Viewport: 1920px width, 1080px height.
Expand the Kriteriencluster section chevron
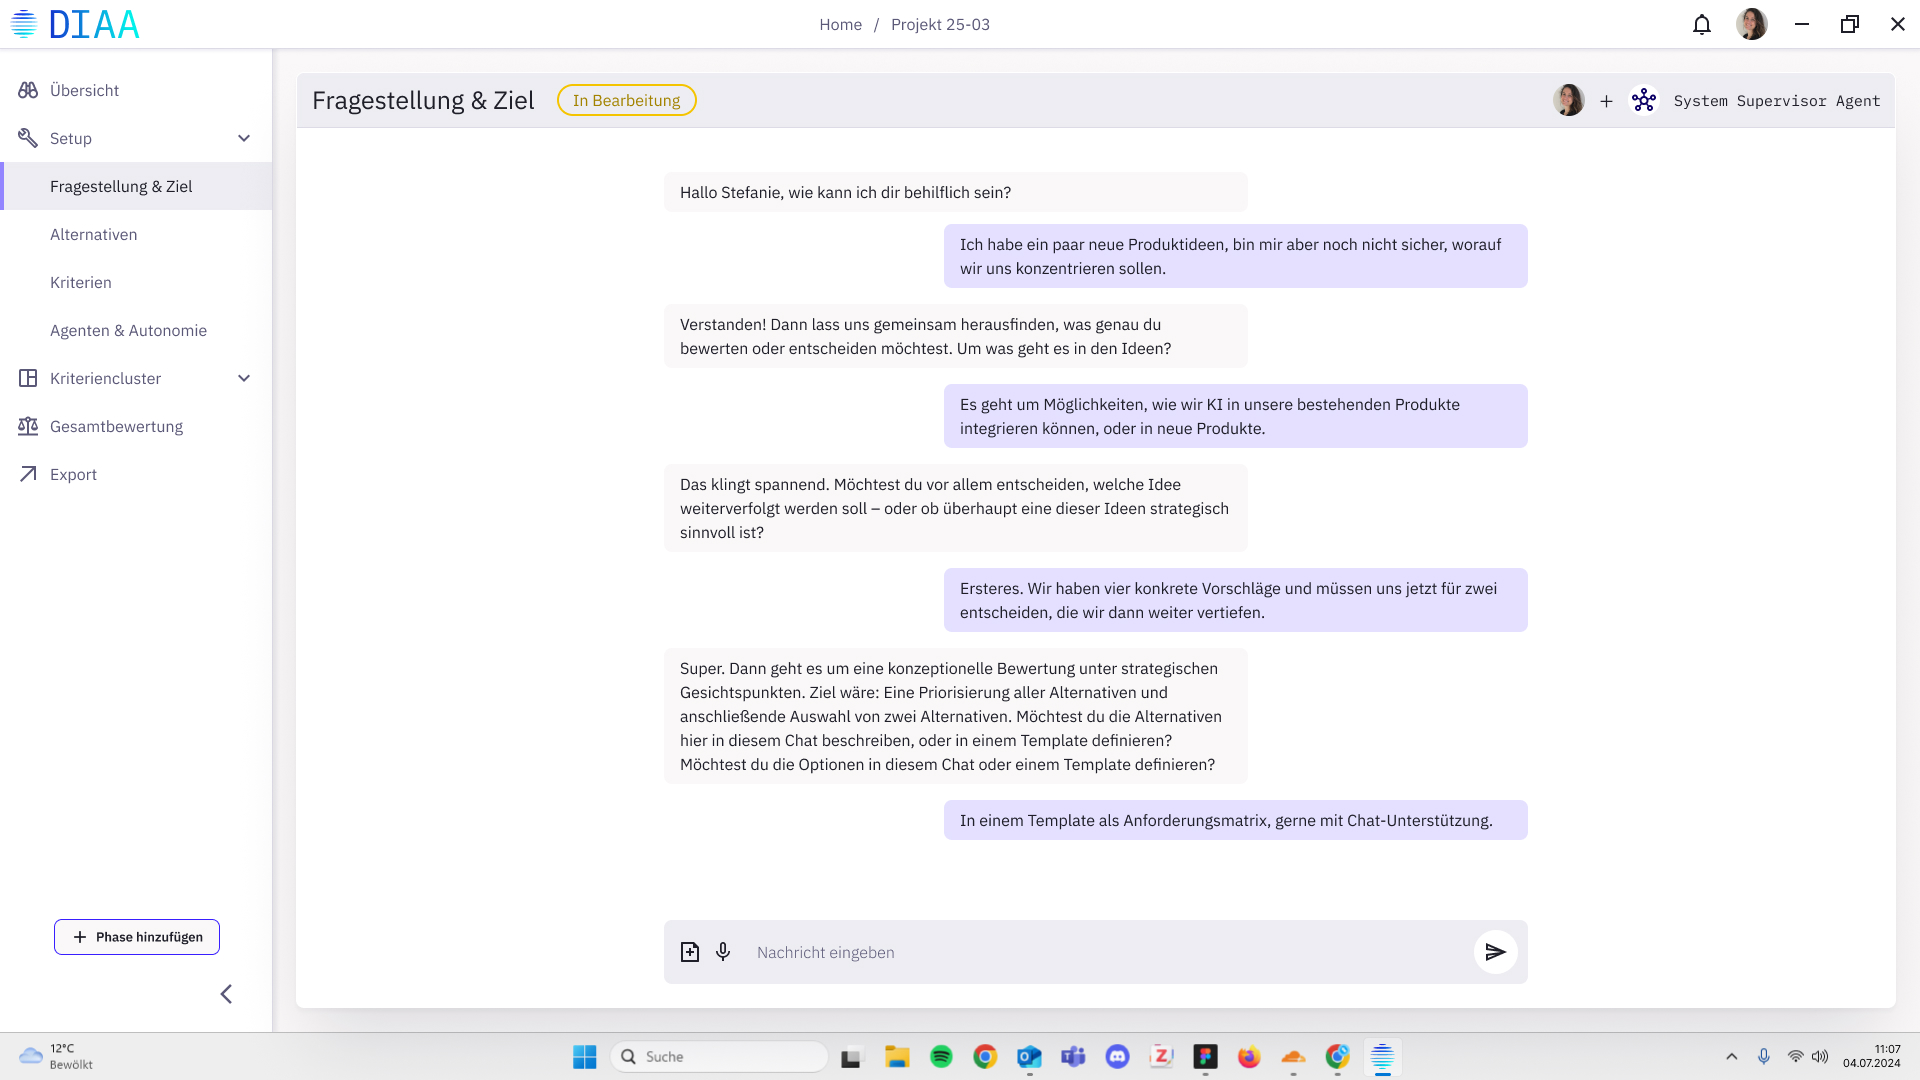[244, 378]
